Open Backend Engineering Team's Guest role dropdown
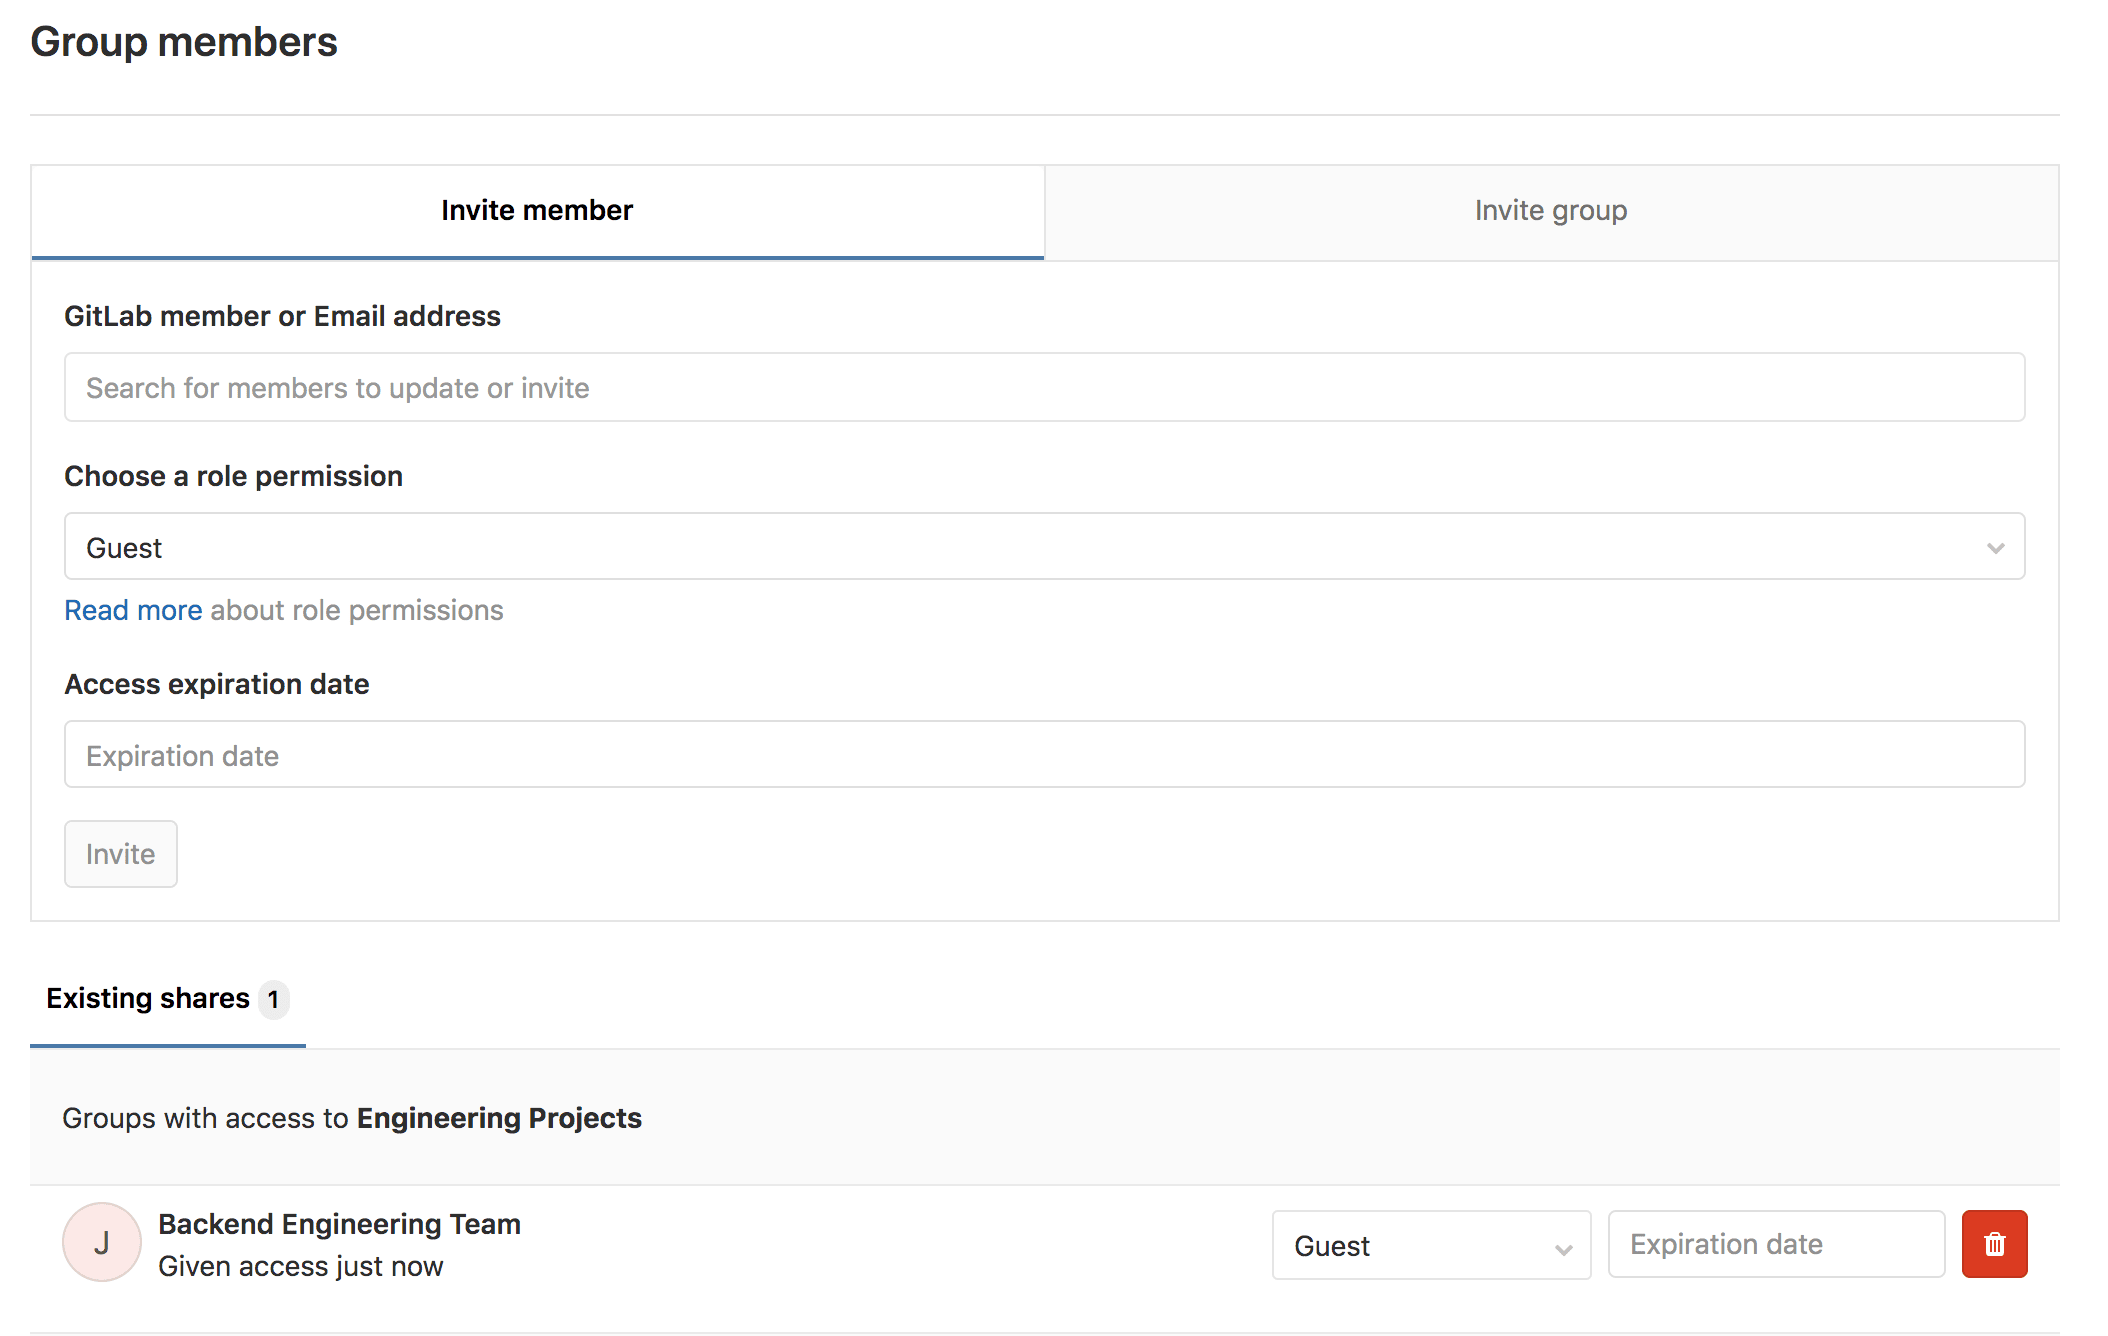2108x1336 pixels. (x=1430, y=1245)
